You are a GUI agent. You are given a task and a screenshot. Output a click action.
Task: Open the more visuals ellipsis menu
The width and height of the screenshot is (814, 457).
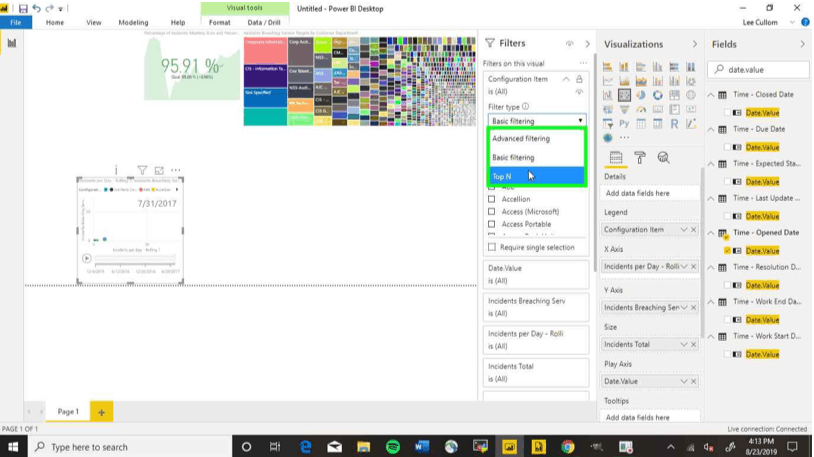[x=625, y=138]
